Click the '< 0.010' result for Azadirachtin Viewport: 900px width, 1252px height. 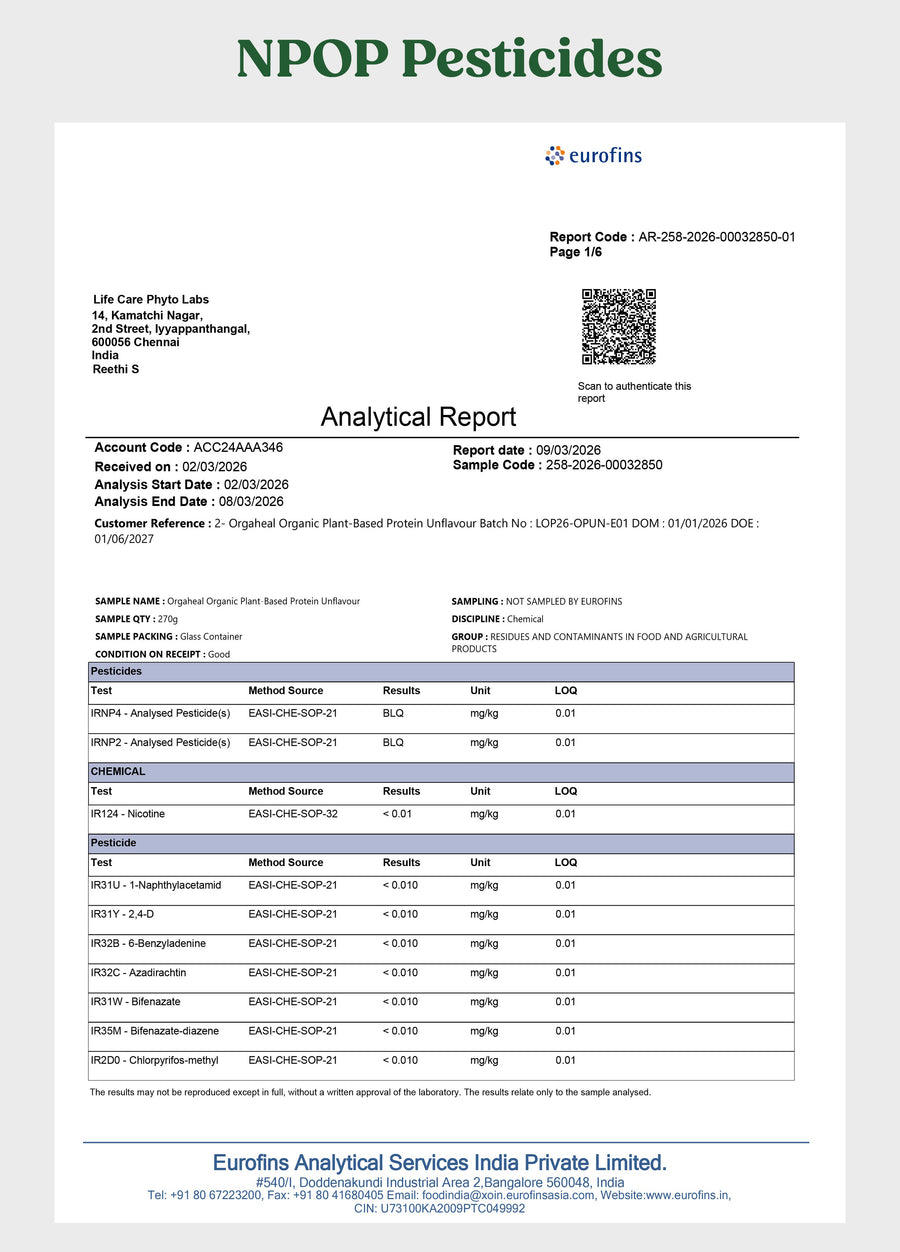(x=400, y=972)
